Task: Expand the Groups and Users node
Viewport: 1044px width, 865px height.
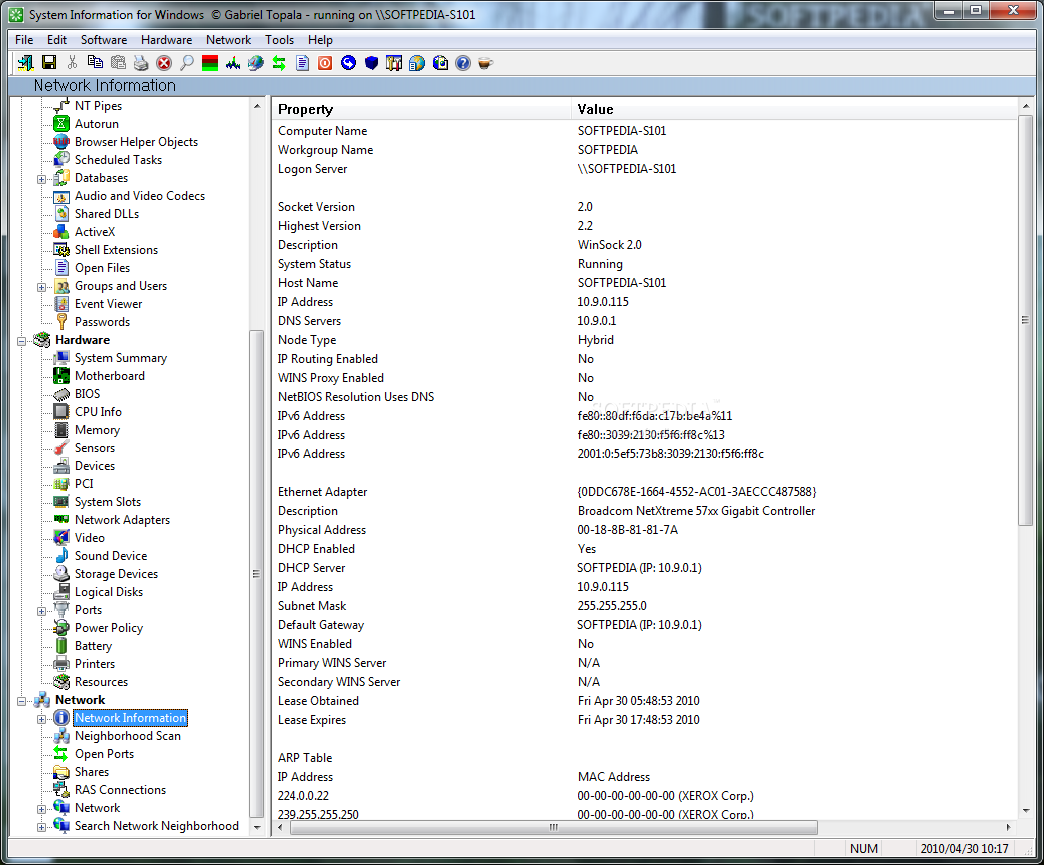Action: [41, 286]
